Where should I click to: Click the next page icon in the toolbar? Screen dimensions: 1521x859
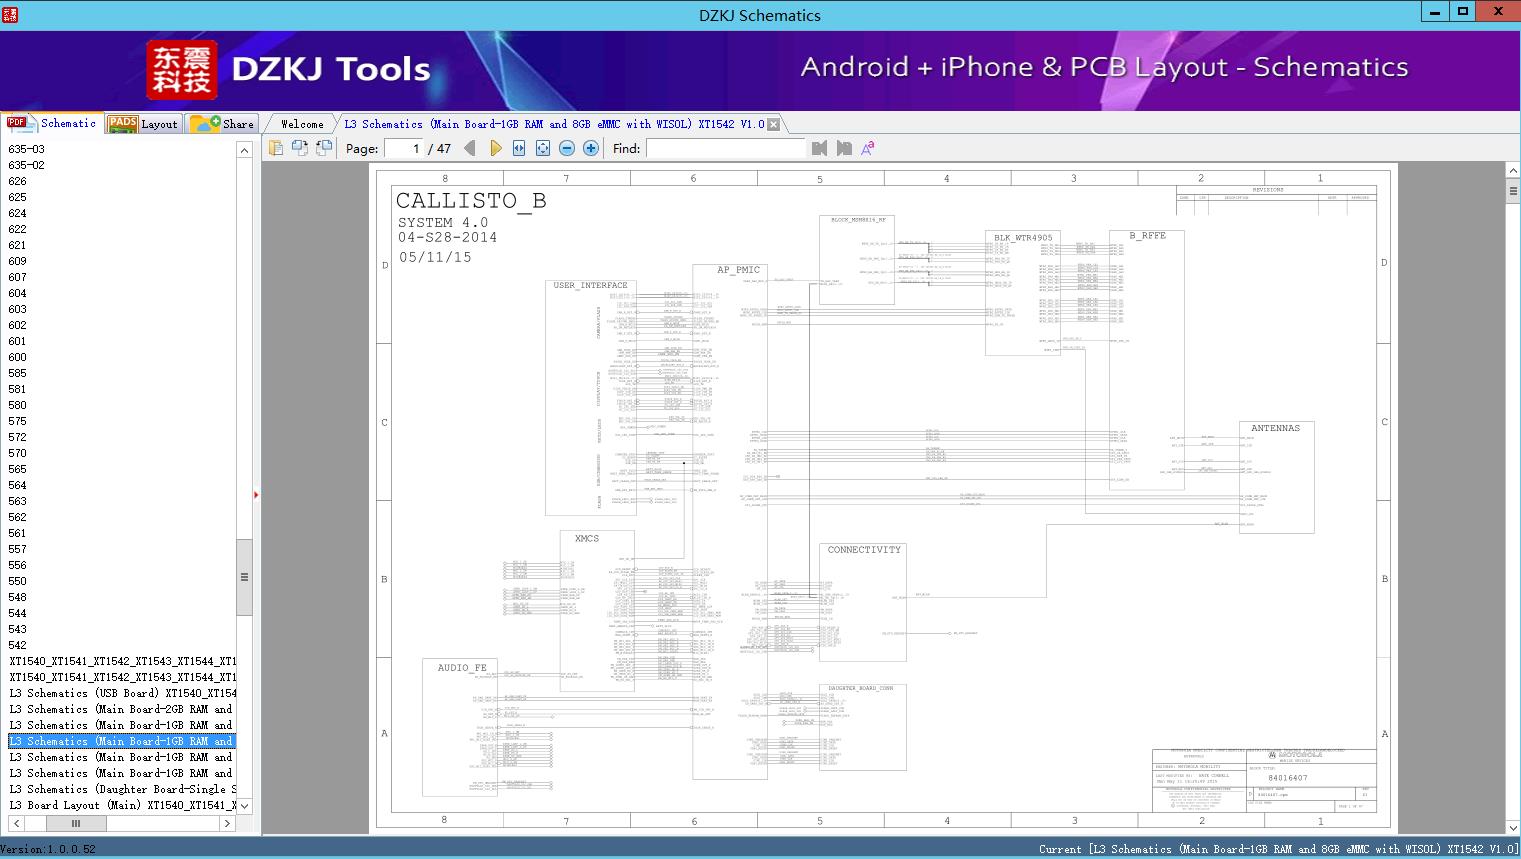pos(497,147)
